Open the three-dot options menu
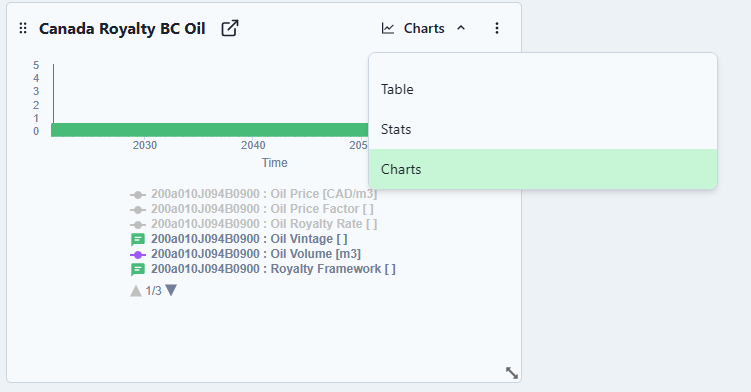Viewport: 751px width, 392px height. pos(497,28)
